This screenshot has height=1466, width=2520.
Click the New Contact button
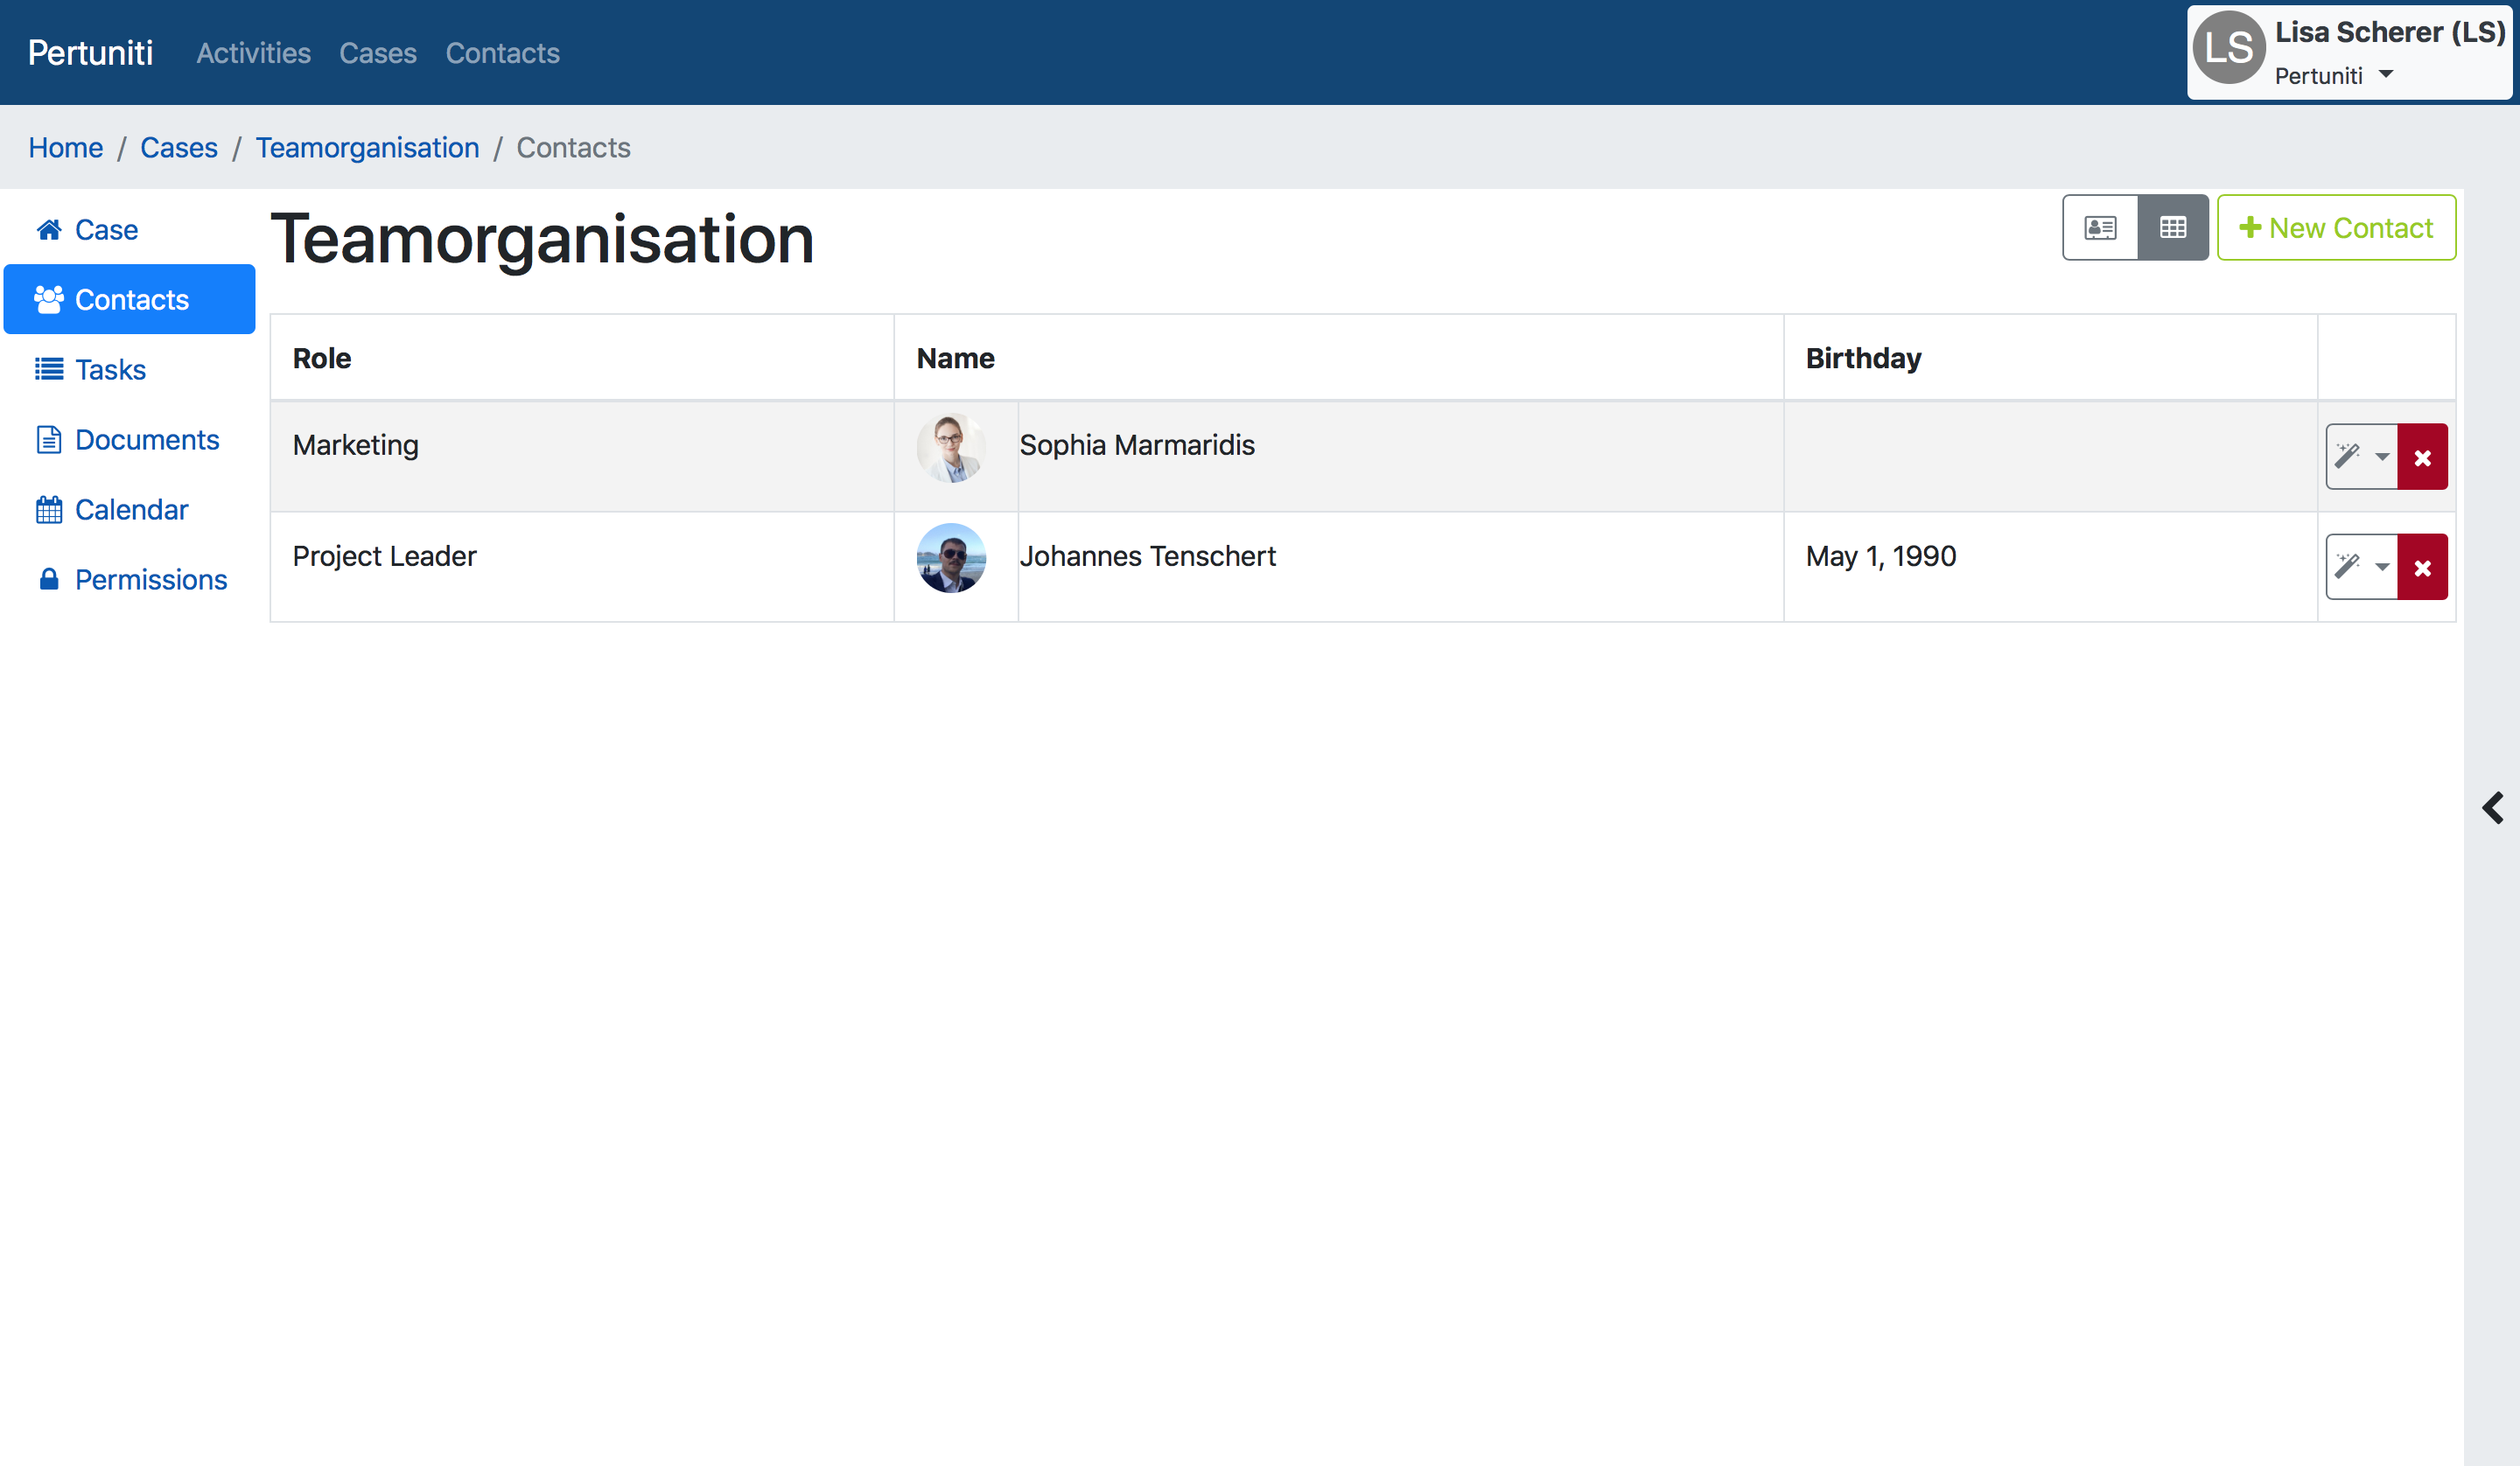click(2336, 228)
